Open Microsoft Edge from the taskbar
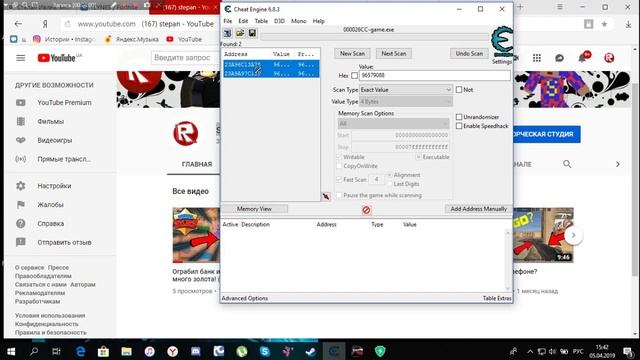Screen dimensions: 640x360 (80, 351)
